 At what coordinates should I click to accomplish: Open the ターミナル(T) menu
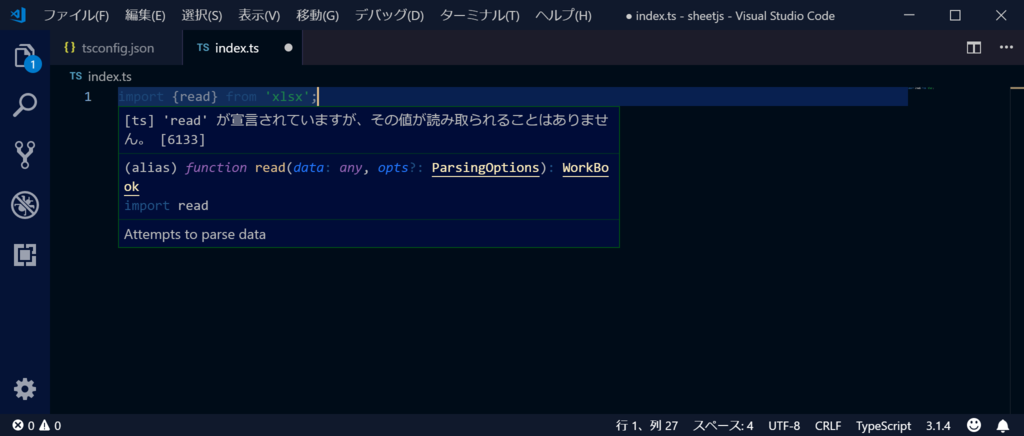click(480, 16)
